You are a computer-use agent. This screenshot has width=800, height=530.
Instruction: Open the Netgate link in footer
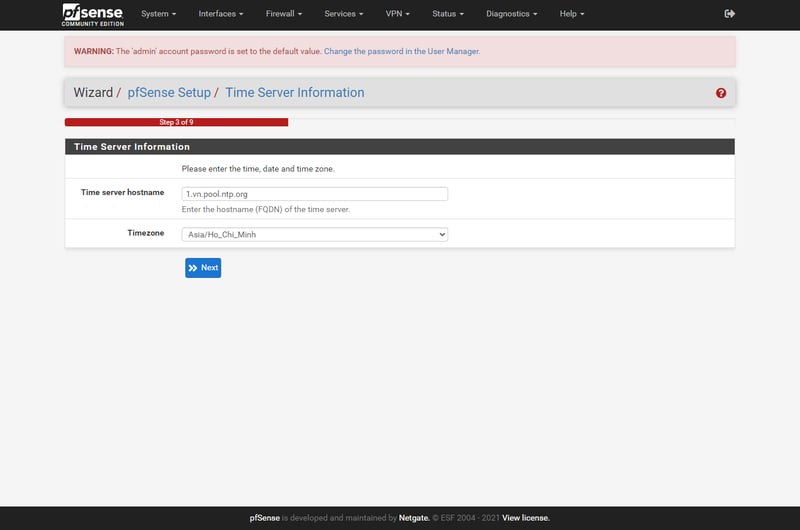[414, 518]
